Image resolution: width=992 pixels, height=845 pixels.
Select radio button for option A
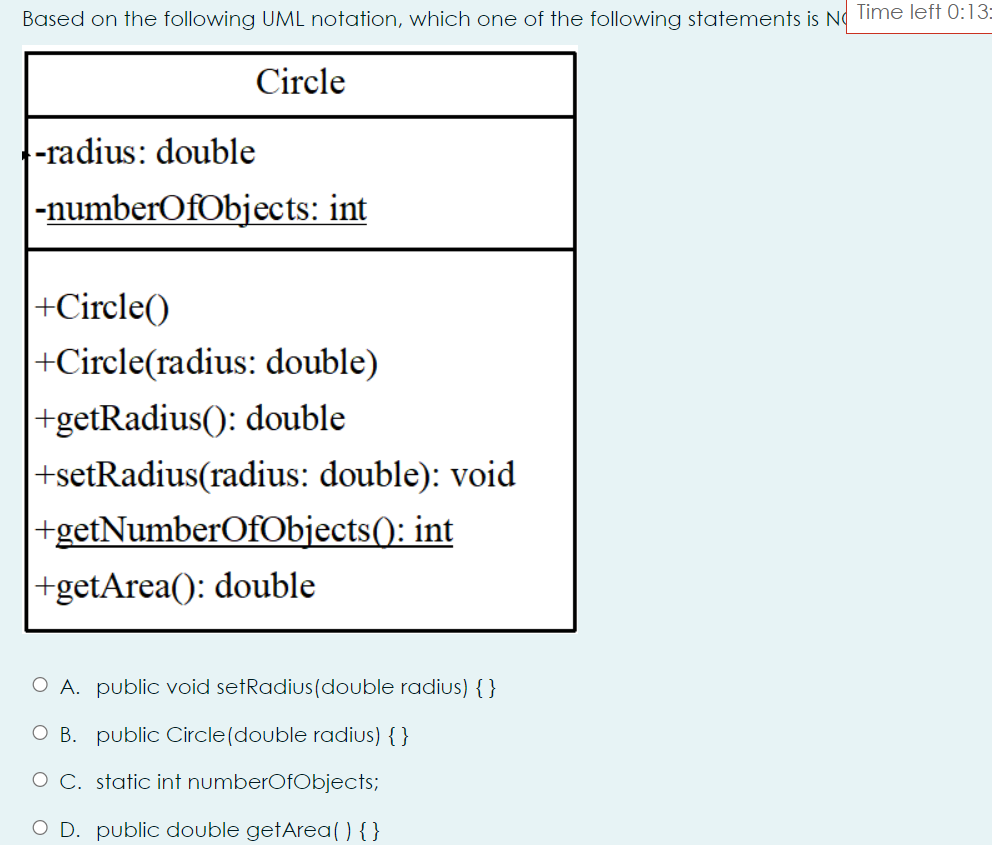[40, 684]
